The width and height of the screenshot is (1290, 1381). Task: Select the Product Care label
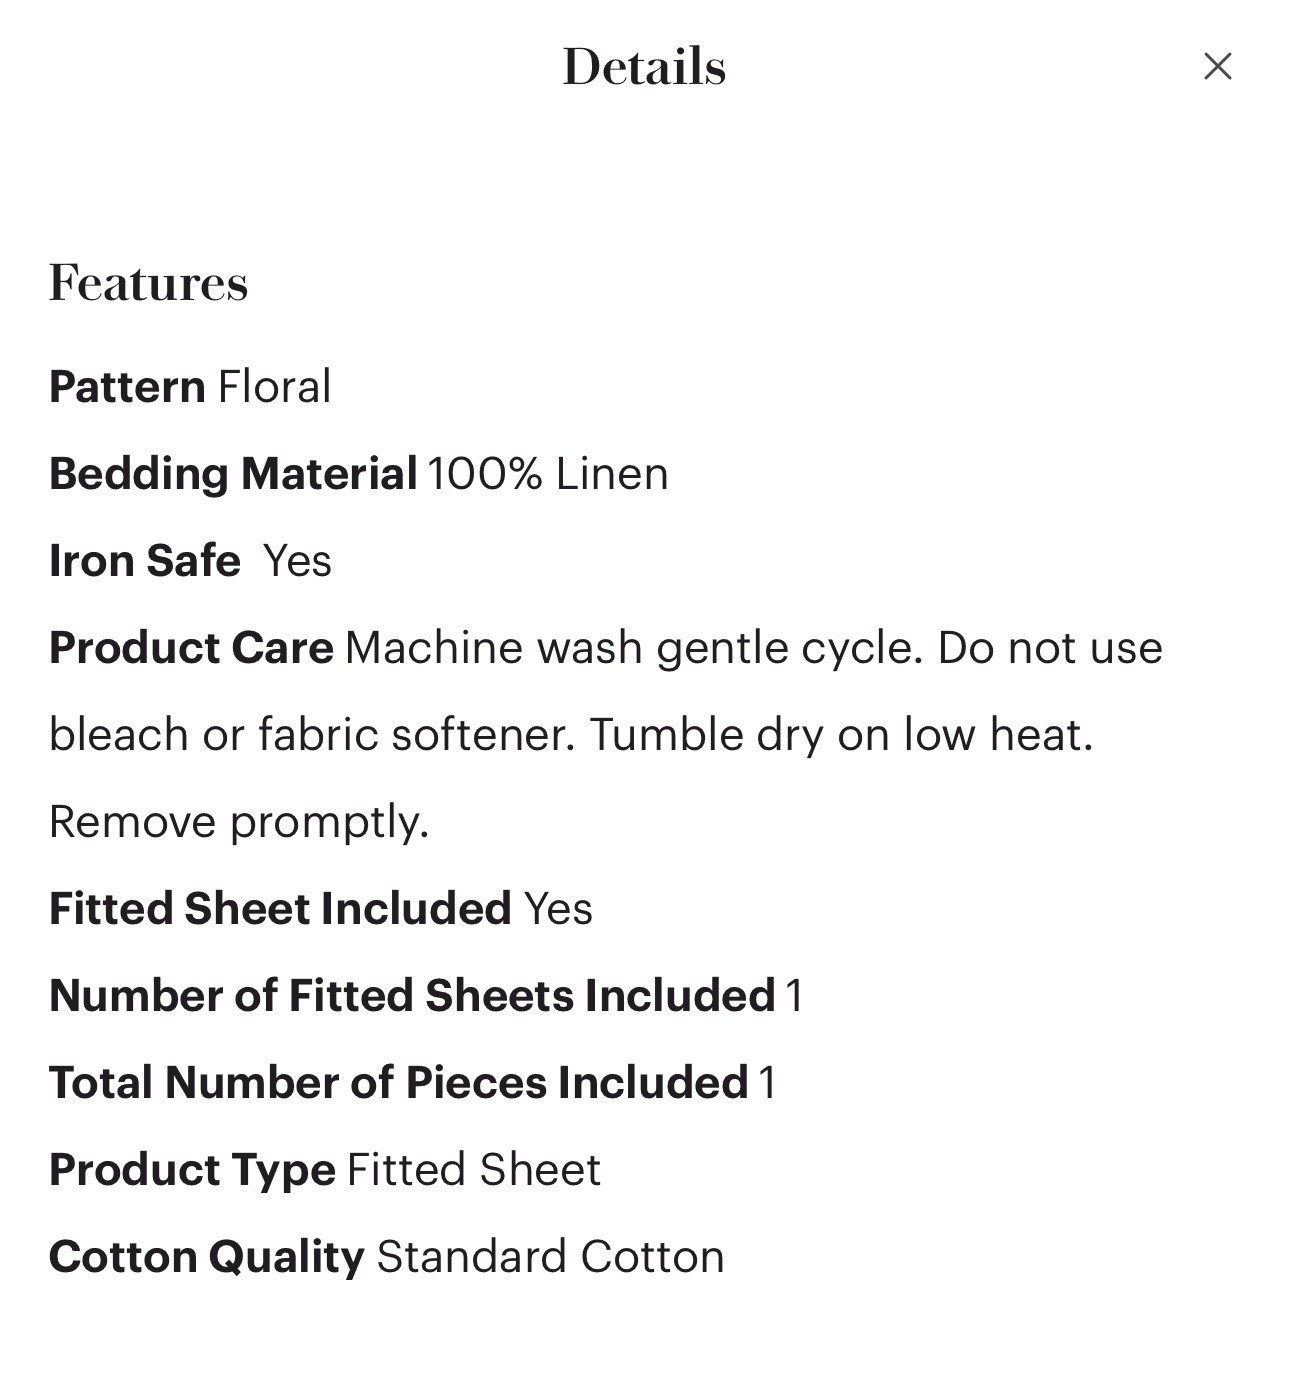point(191,648)
